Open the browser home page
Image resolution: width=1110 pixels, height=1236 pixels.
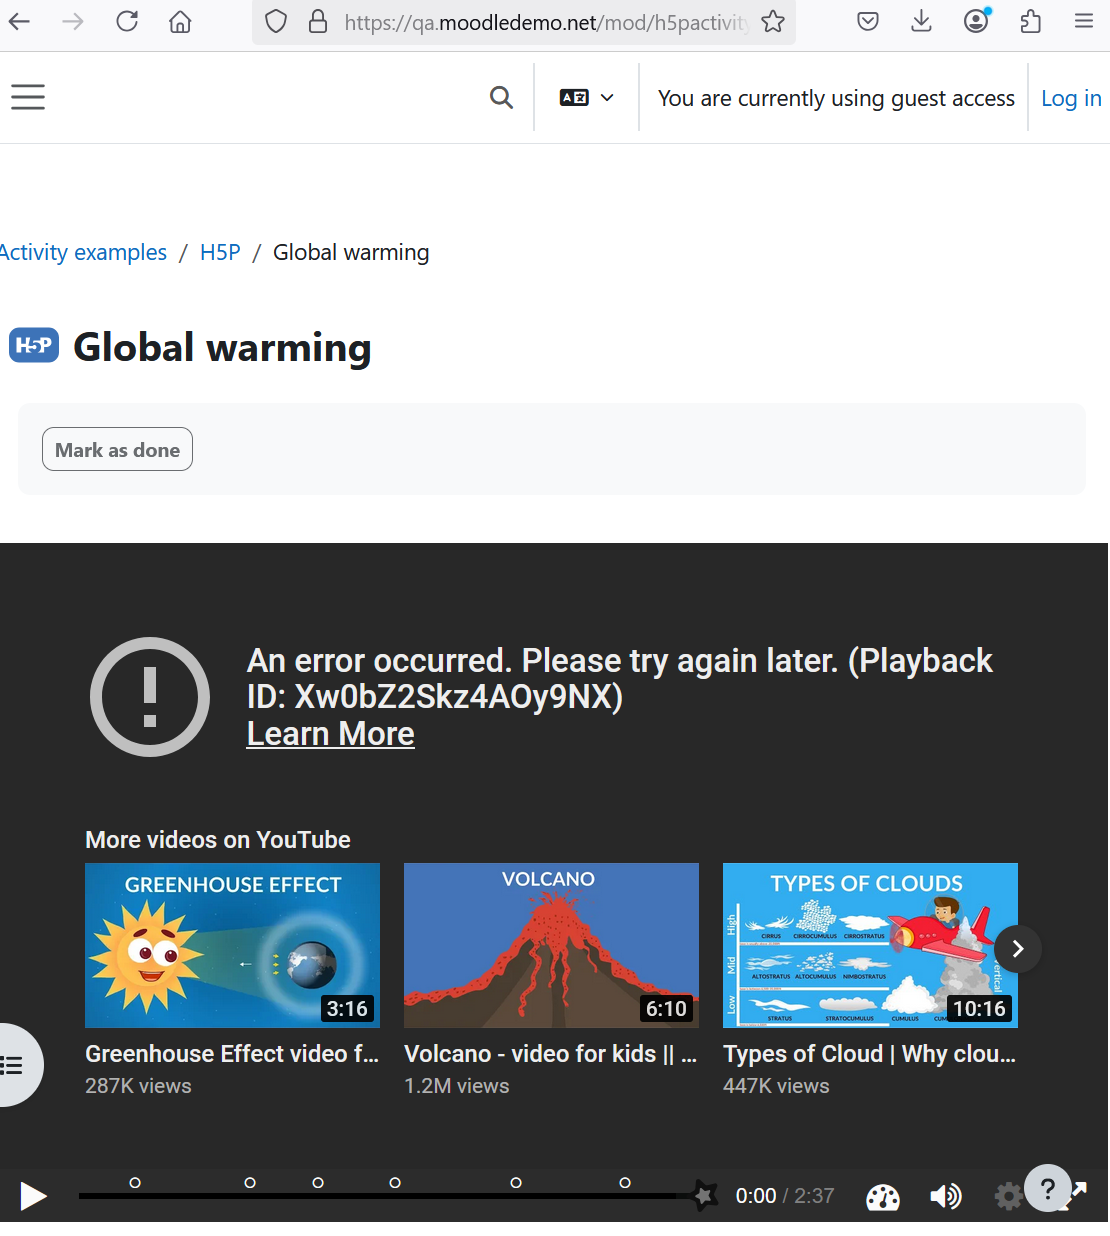(180, 21)
